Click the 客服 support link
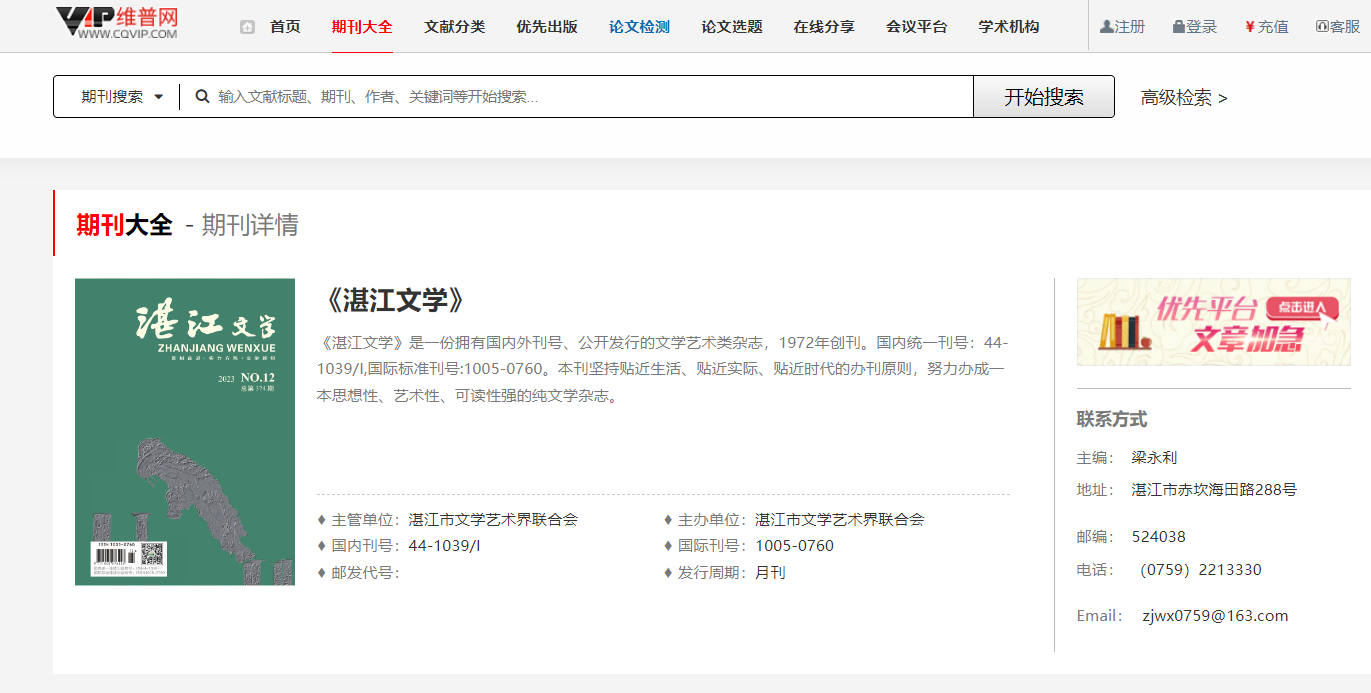The image size is (1371, 693). pyautogui.click(x=1345, y=27)
